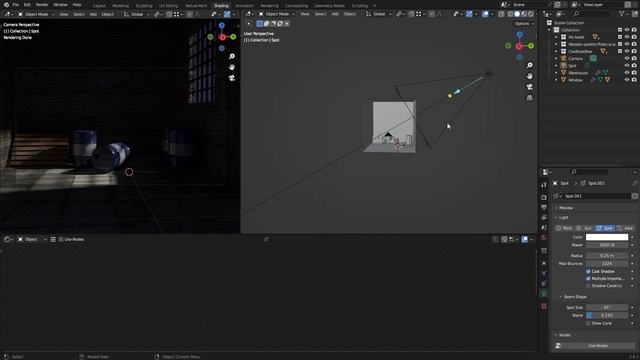Click pan hand icon in User Perspective viewport
640x360 pixels.
point(529,76)
